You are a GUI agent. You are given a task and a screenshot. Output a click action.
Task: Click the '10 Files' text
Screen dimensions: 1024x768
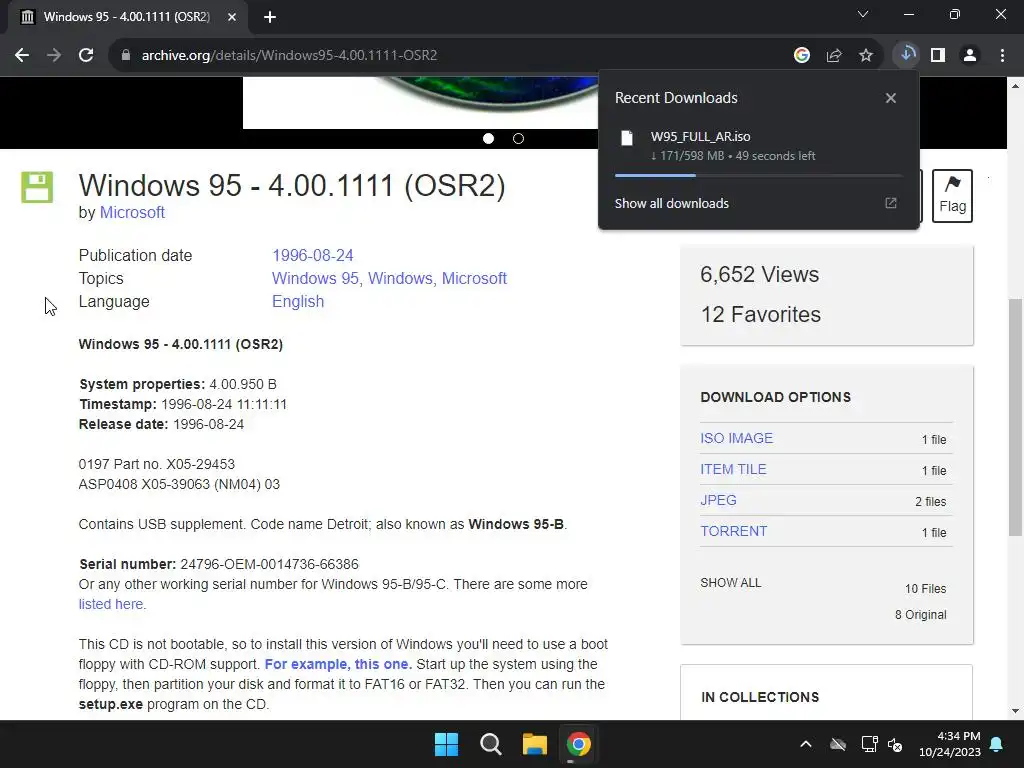pos(925,588)
